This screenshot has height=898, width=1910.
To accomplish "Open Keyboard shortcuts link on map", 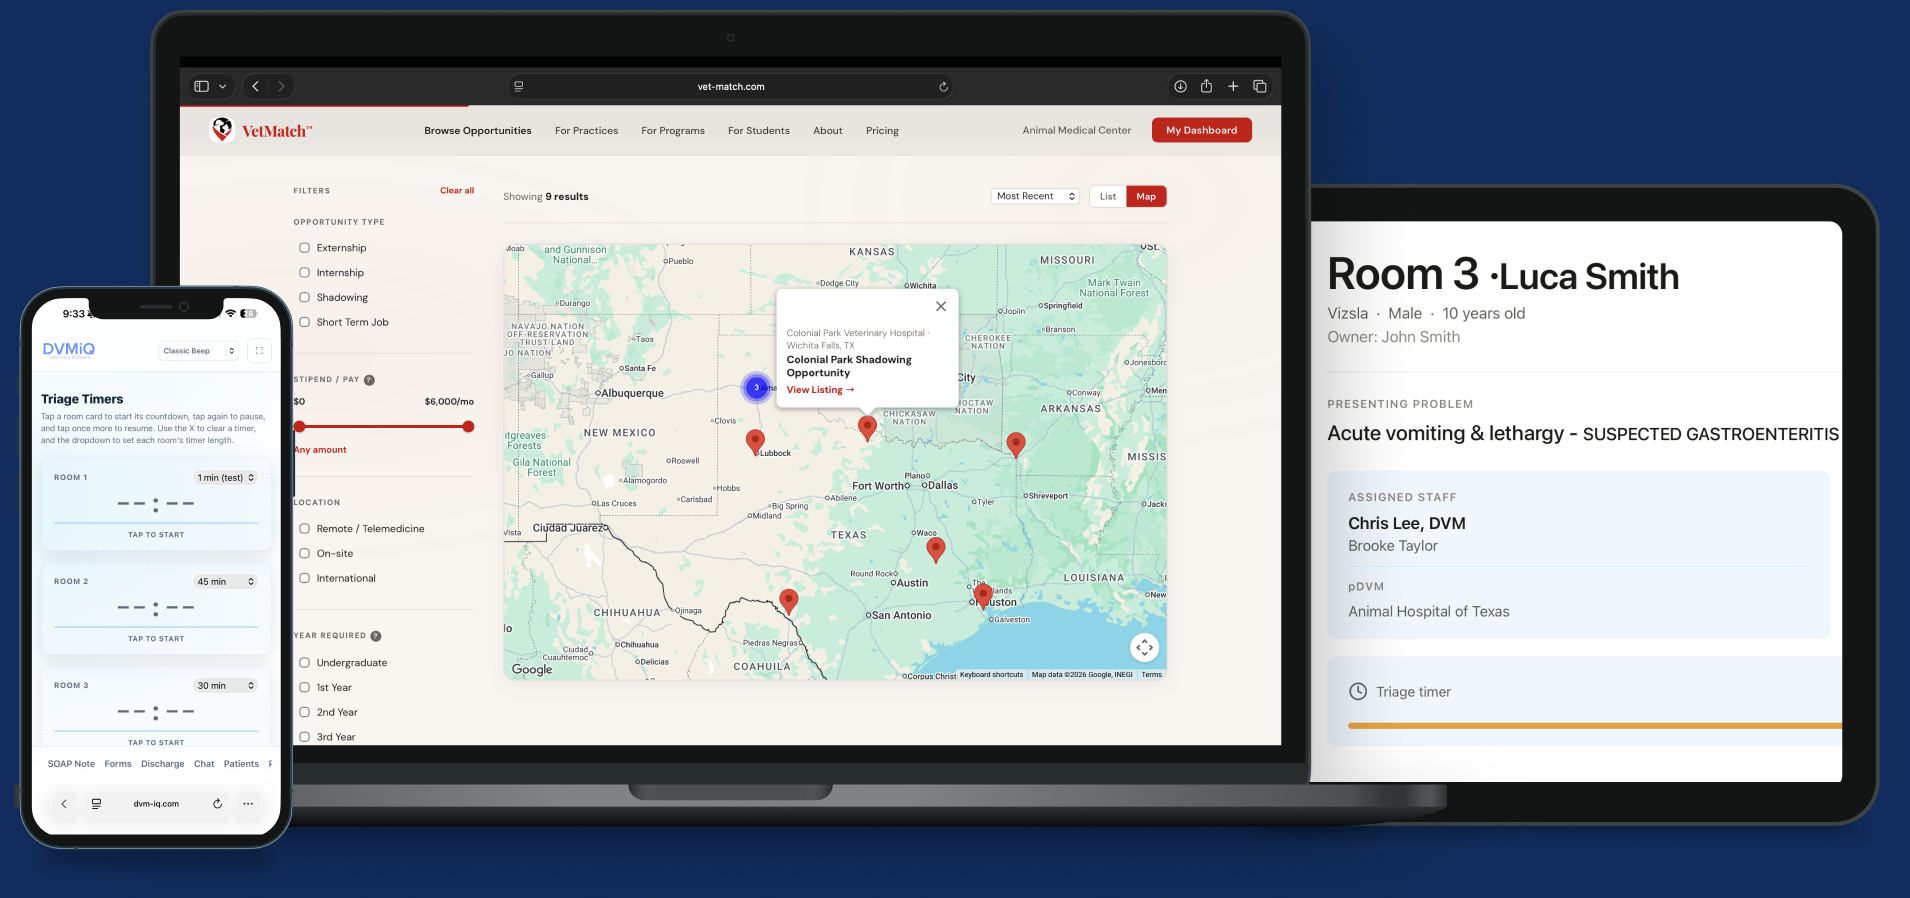I will (x=991, y=675).
